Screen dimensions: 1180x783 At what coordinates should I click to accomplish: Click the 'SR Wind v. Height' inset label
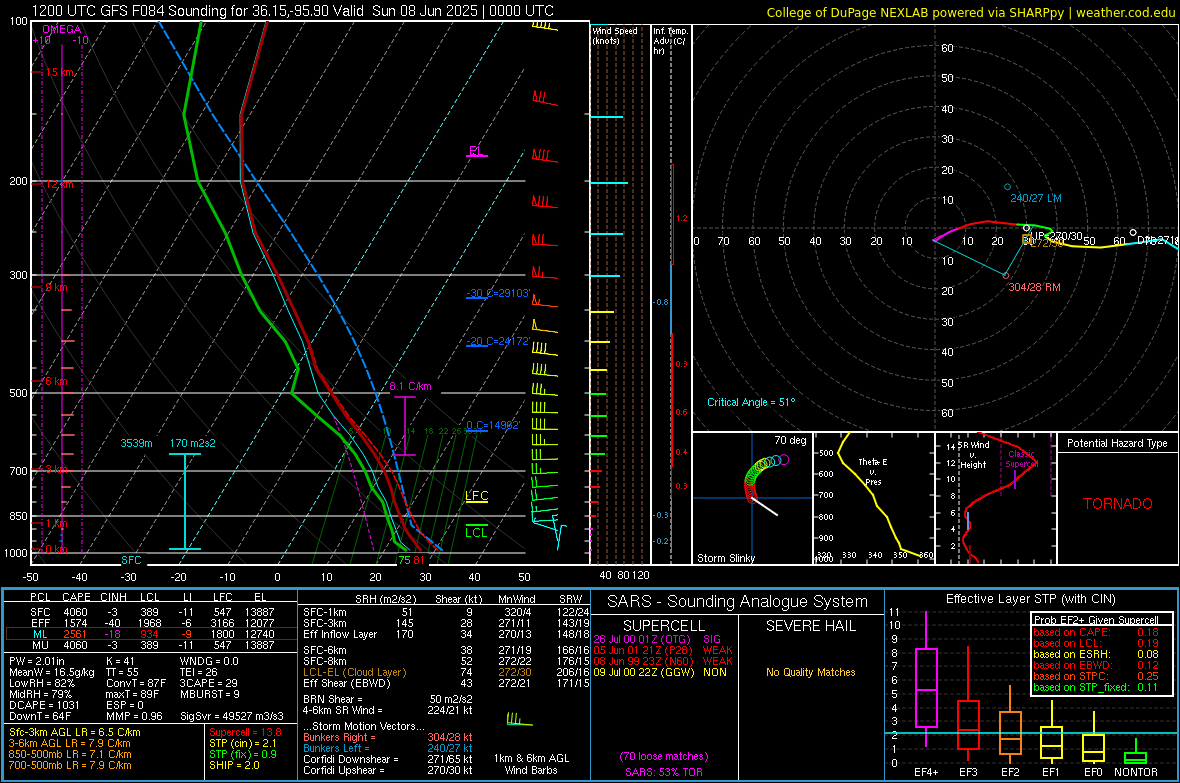[x=973, y=455]
